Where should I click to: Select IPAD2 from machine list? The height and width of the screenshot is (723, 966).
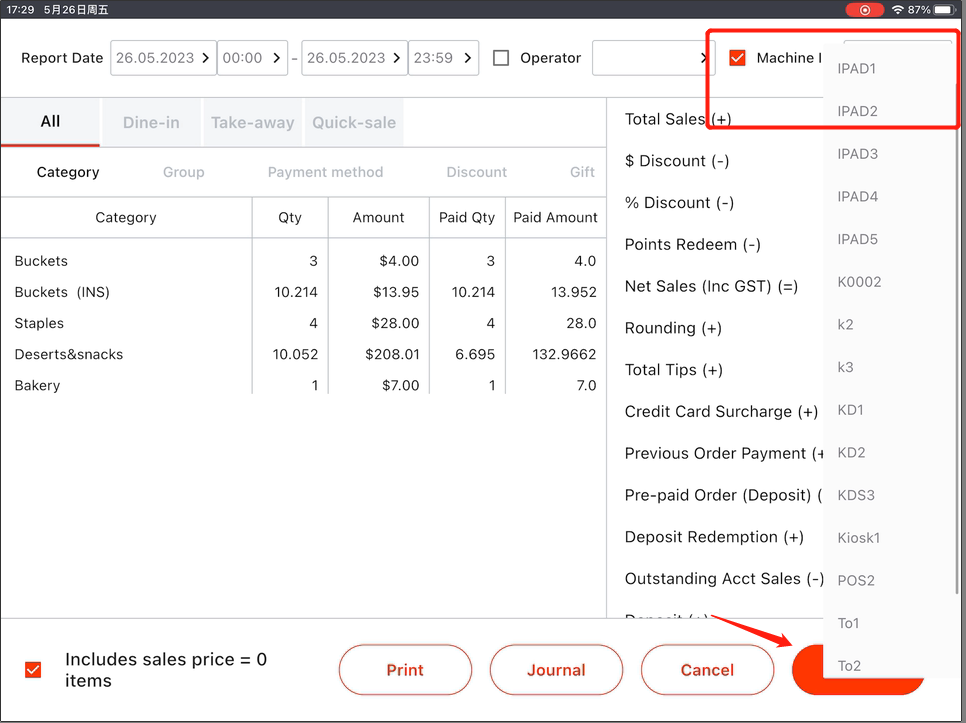[x=858, y=111]
